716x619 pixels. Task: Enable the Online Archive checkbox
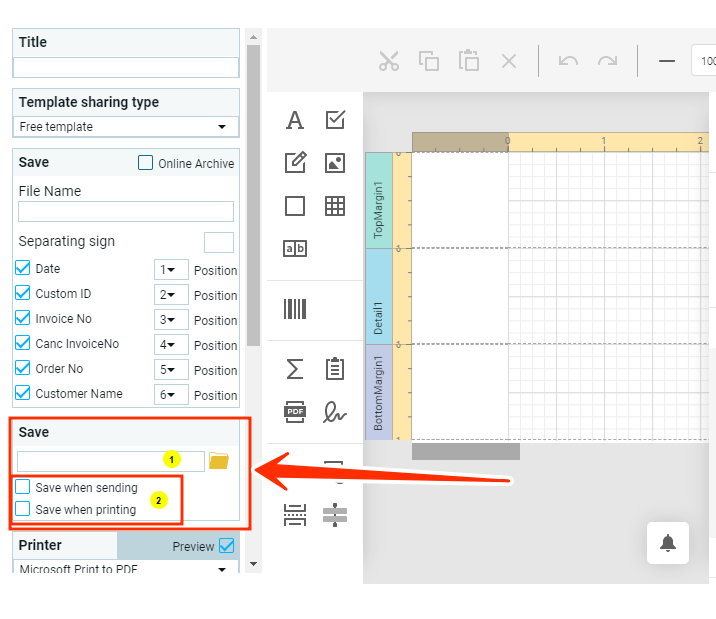click(x=146, y=163)
